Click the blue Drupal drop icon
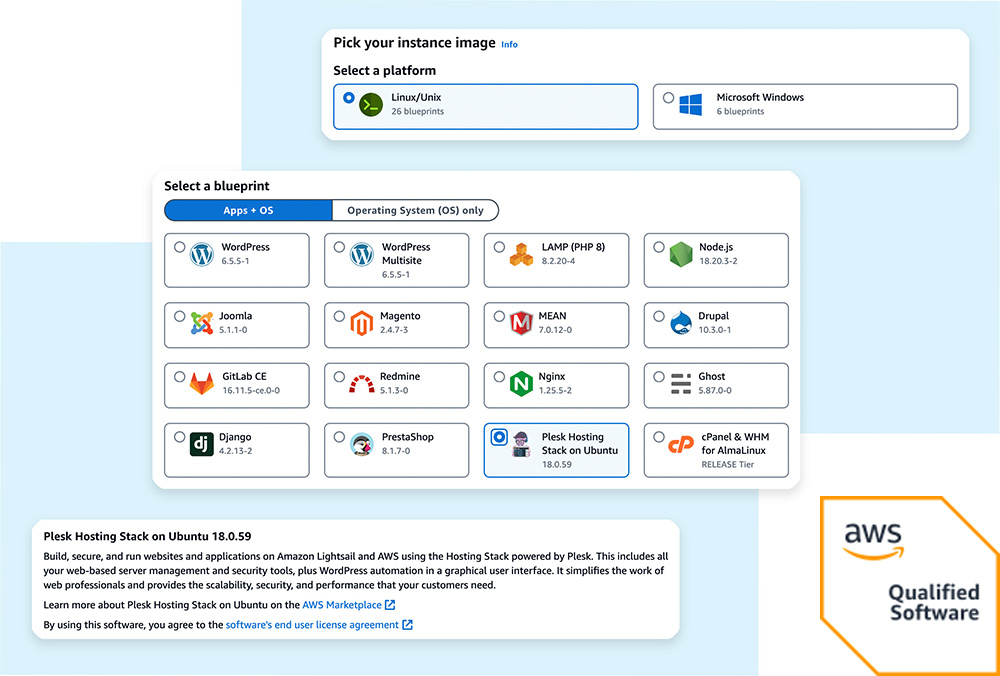The height and width of the screenshot is (676, 1000). pos(681,323)
